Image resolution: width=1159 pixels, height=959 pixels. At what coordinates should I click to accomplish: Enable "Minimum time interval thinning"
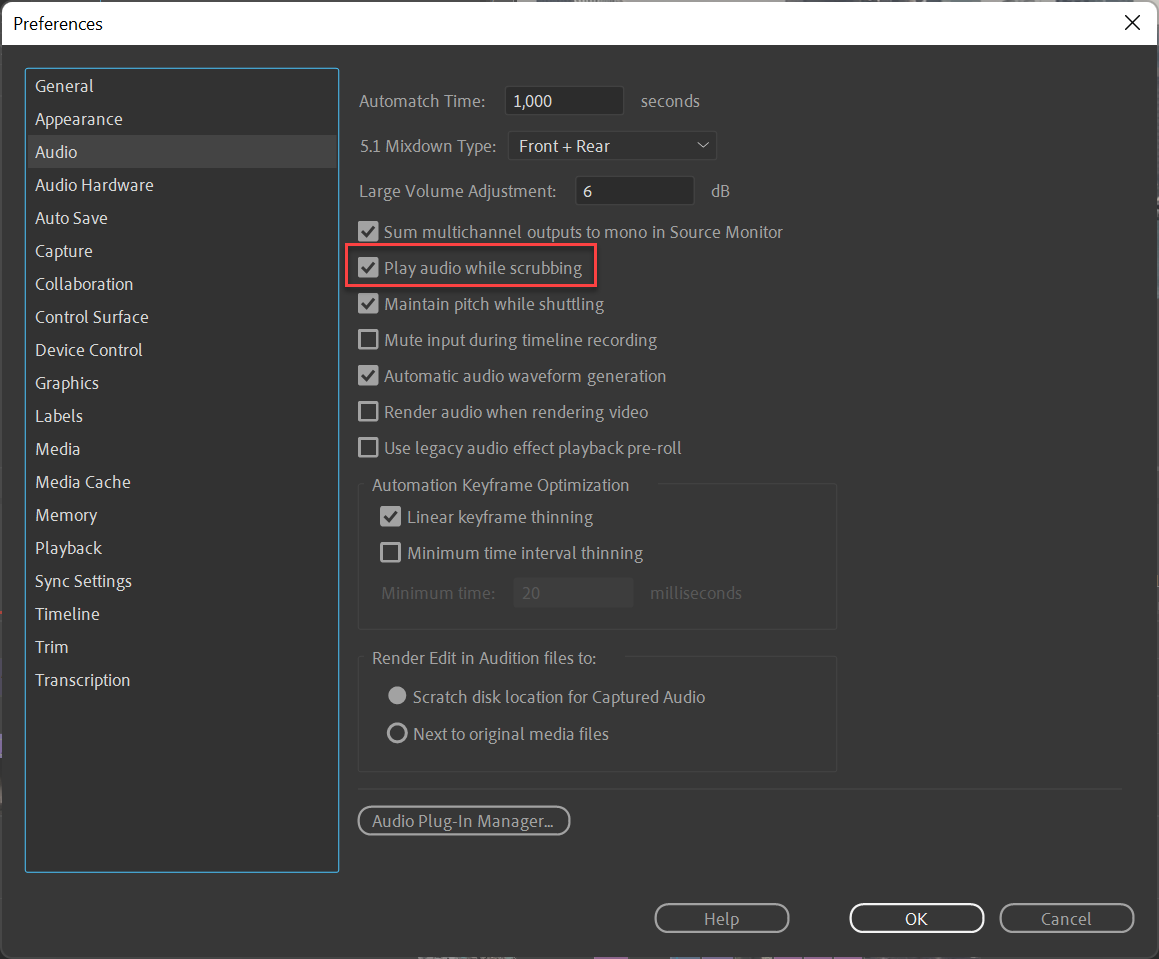(x=390, y=552)
